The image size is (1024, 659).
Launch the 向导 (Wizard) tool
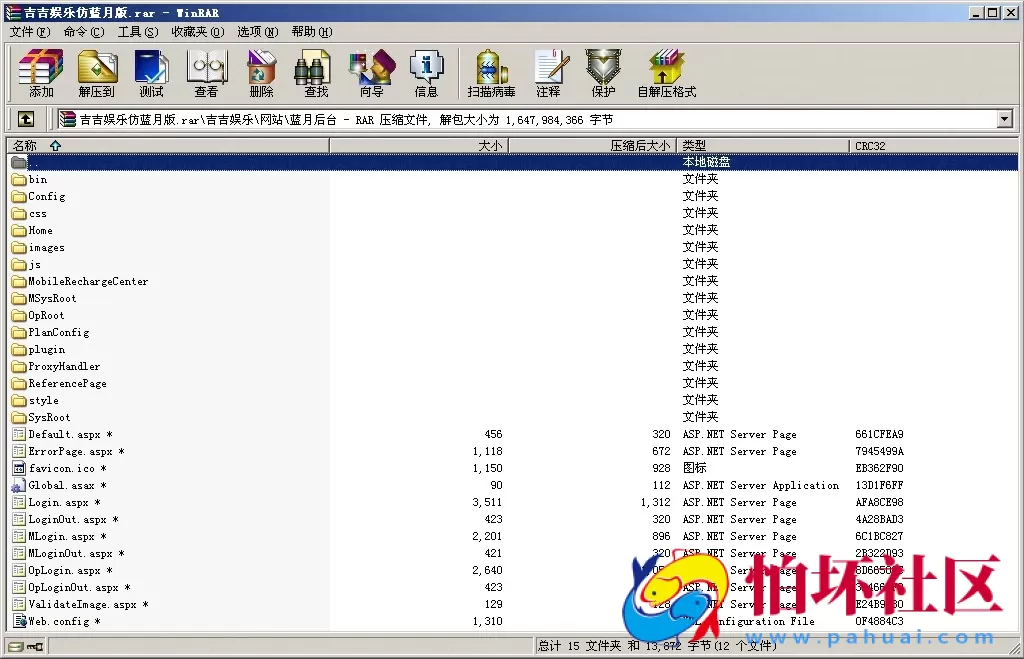coord(371,73)
